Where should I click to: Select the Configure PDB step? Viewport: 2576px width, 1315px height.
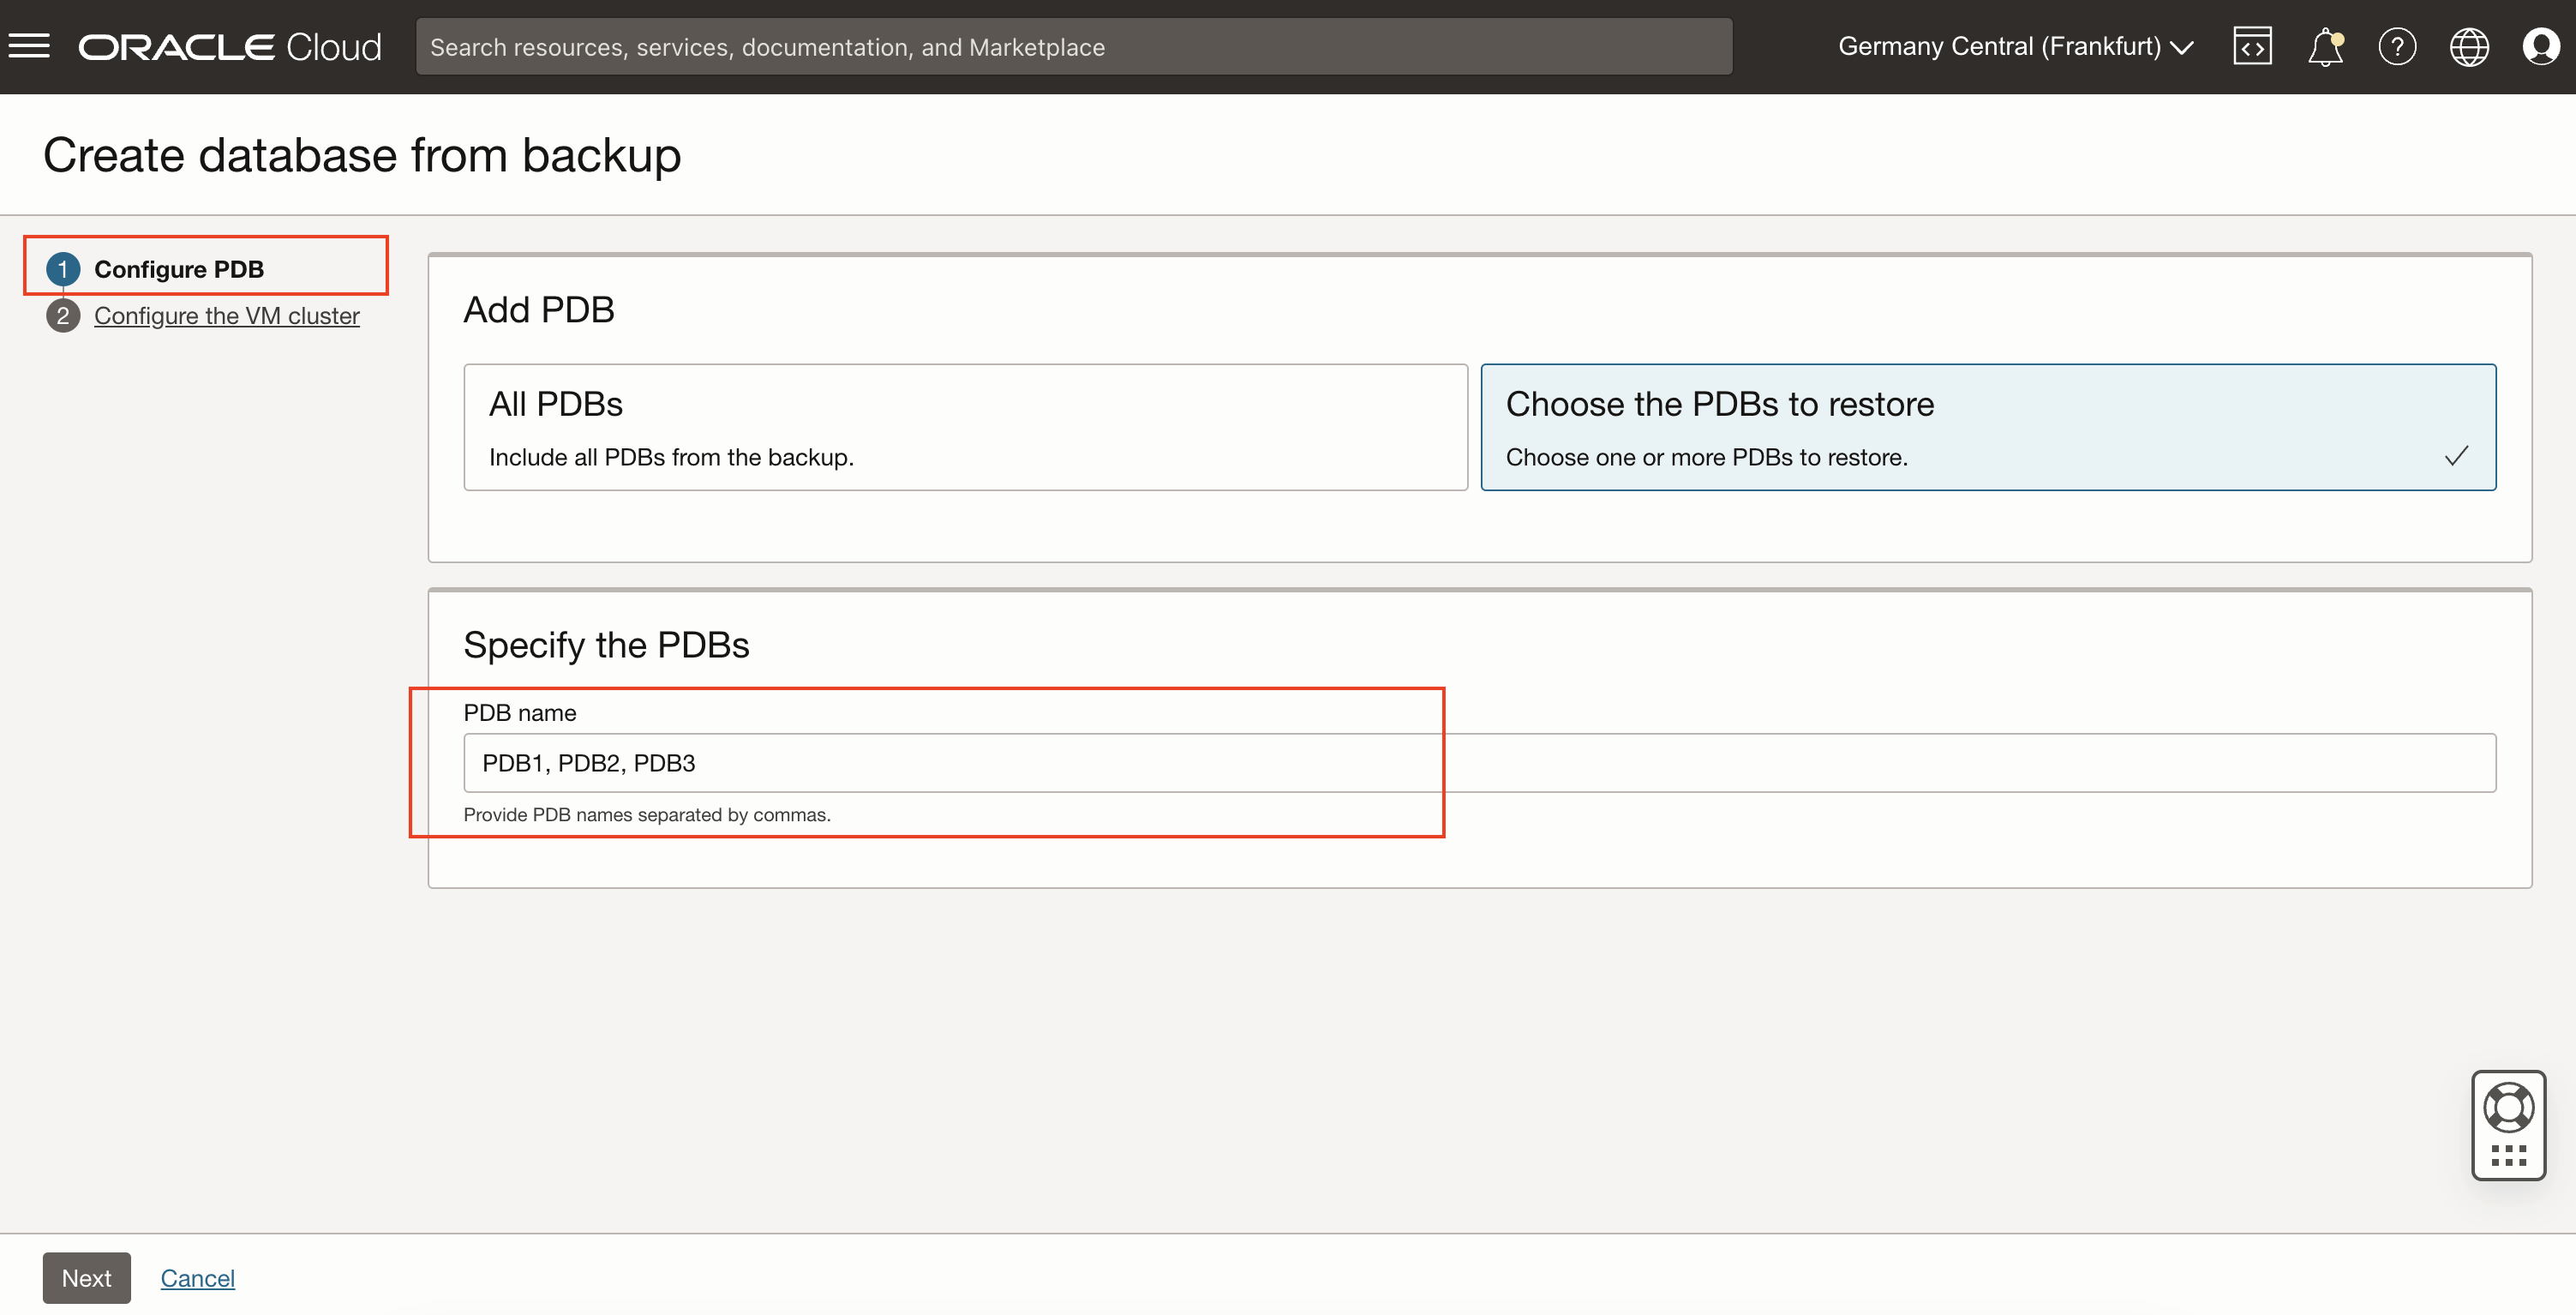click(179, 269)
